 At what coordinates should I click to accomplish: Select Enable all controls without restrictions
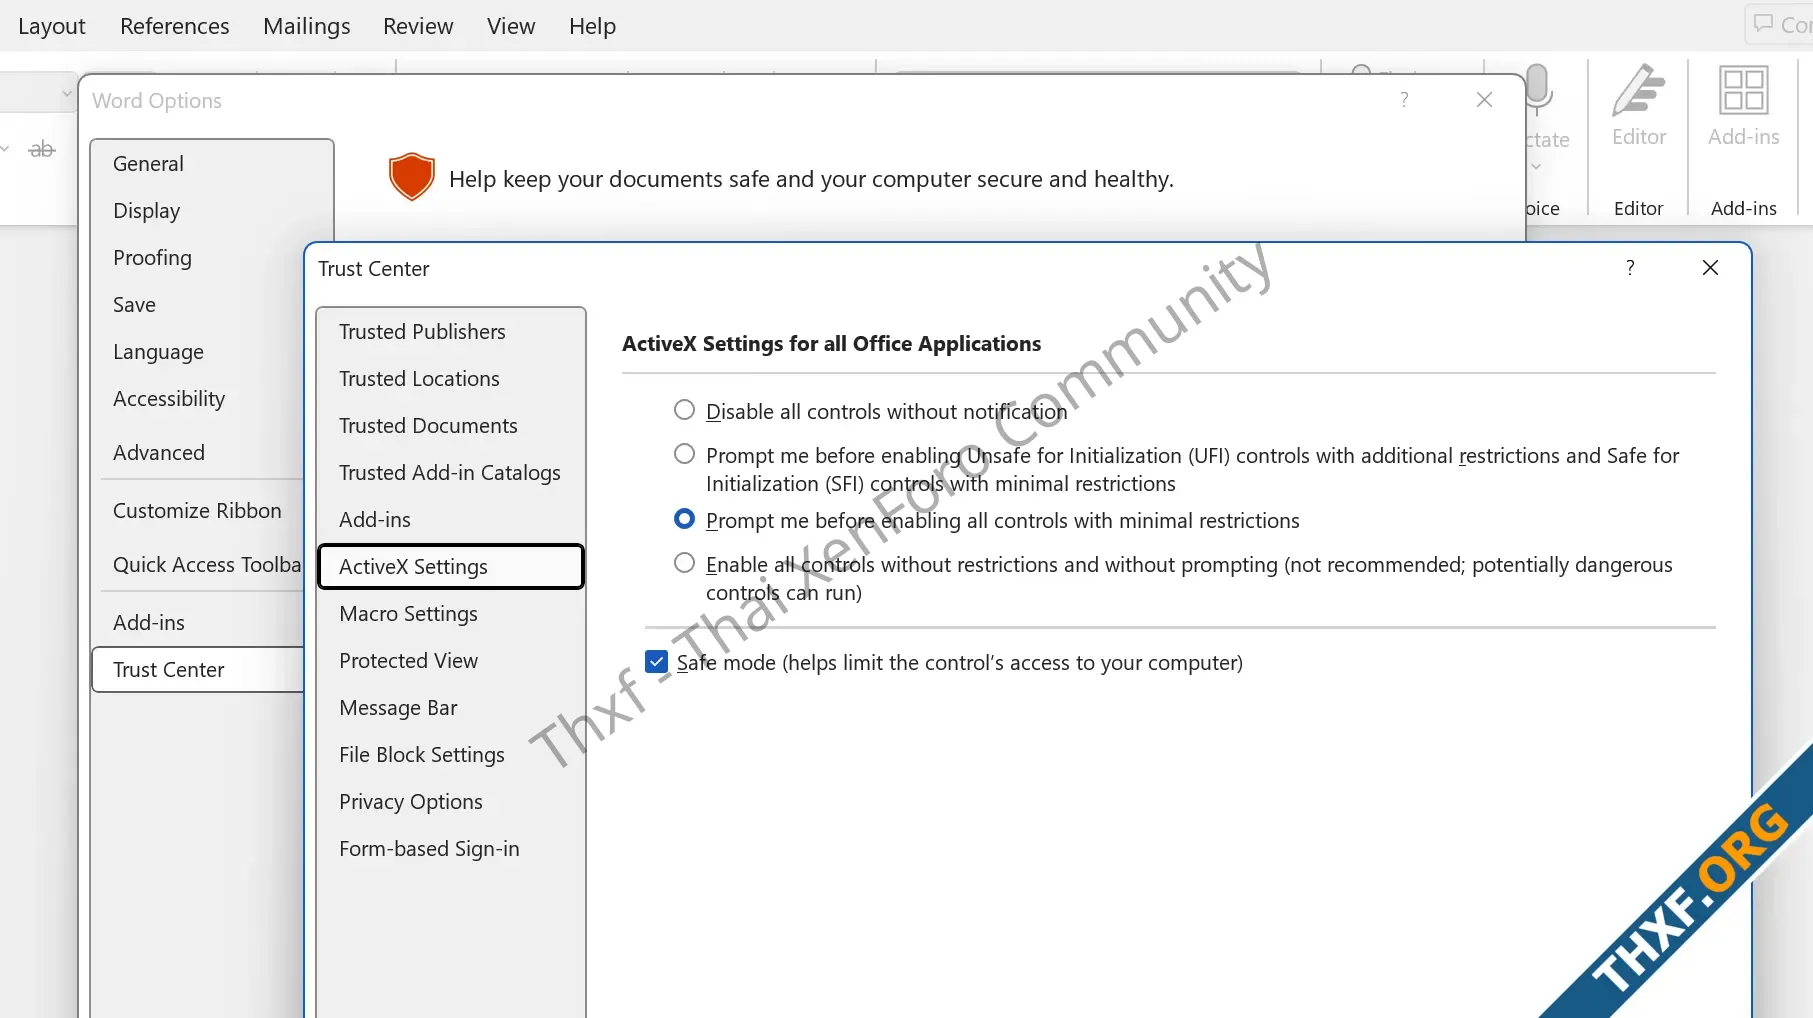[x=684, y=563]
